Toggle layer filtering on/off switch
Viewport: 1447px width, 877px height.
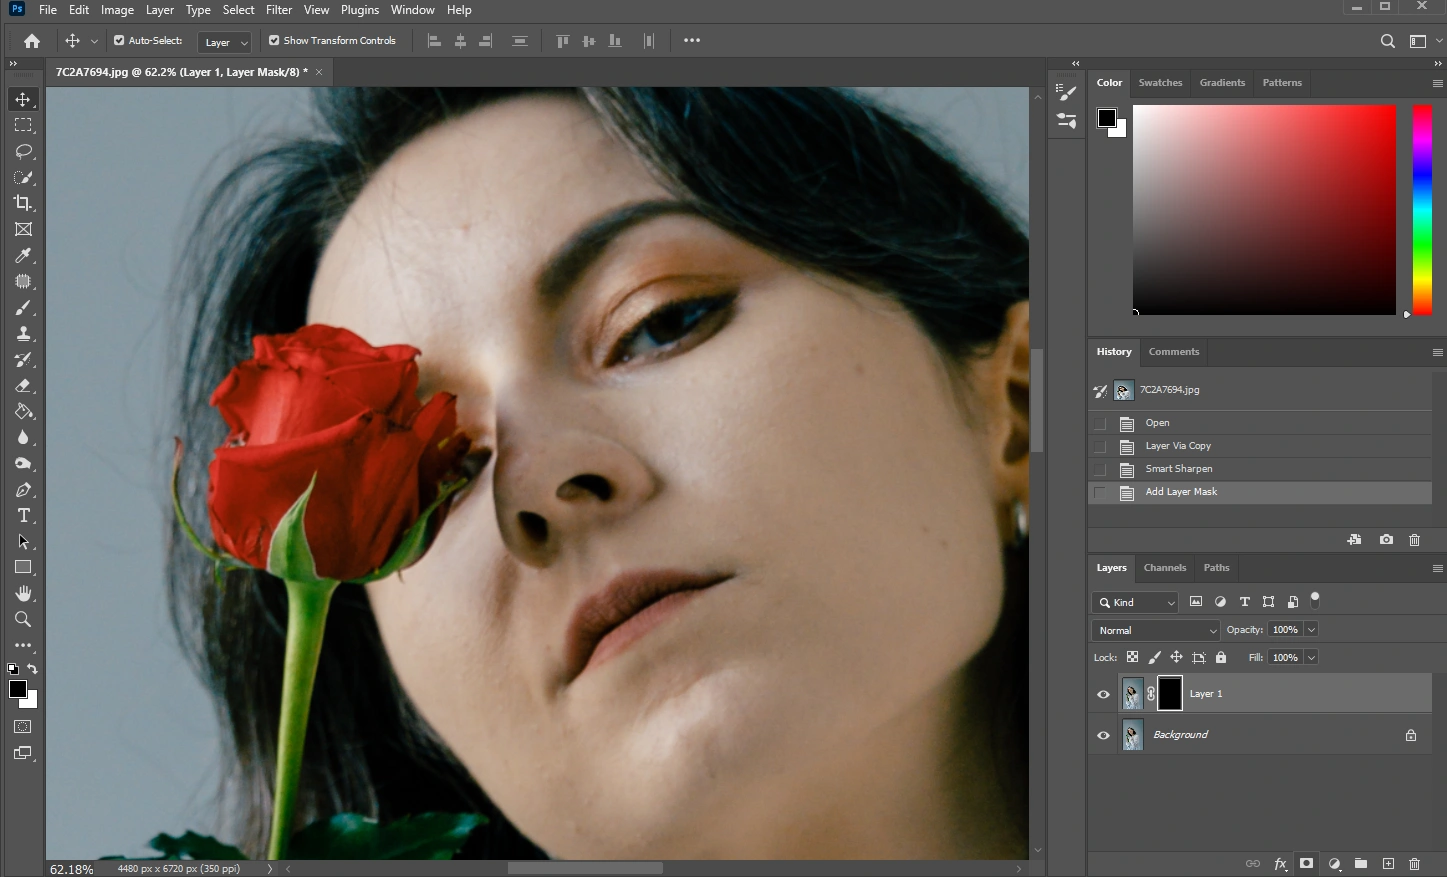tap(1315, 600)
